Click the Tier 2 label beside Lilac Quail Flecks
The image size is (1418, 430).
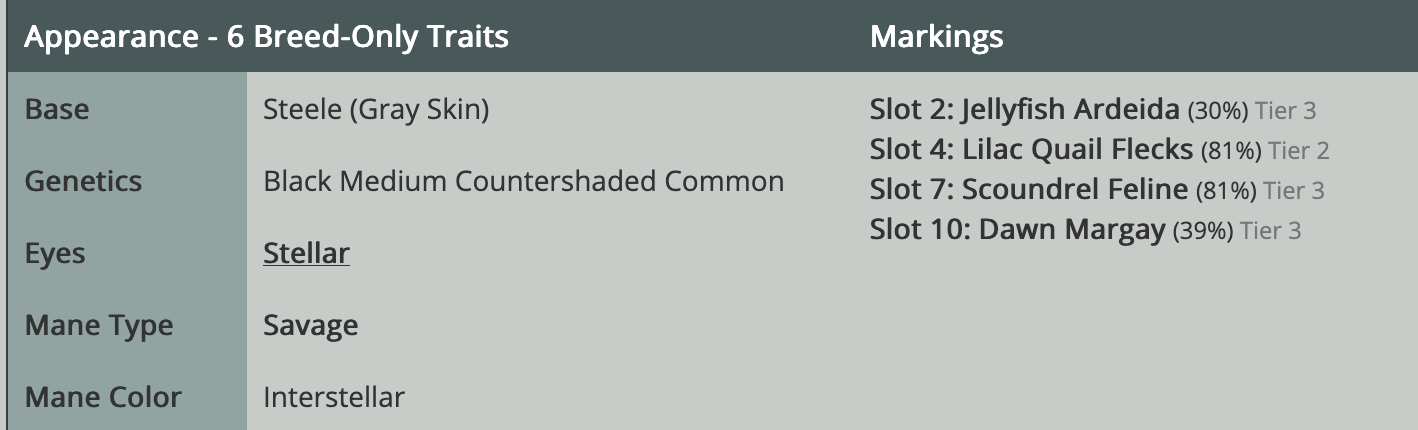point(1298,151)
